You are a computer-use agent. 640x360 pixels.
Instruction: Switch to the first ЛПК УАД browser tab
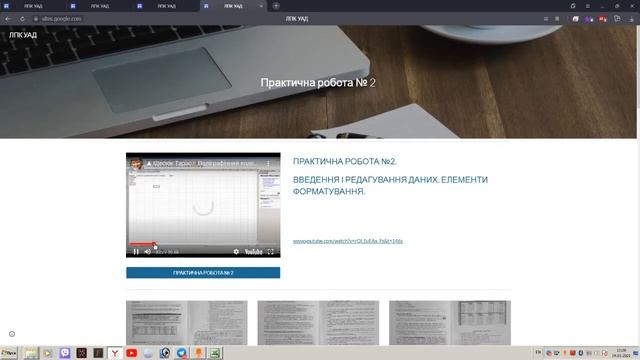click(33, 6)
